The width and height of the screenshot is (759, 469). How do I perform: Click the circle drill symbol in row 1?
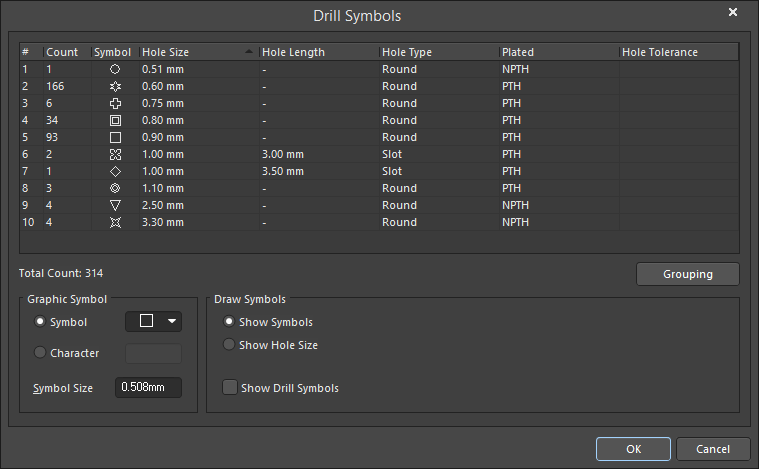[x=115, y=69]
